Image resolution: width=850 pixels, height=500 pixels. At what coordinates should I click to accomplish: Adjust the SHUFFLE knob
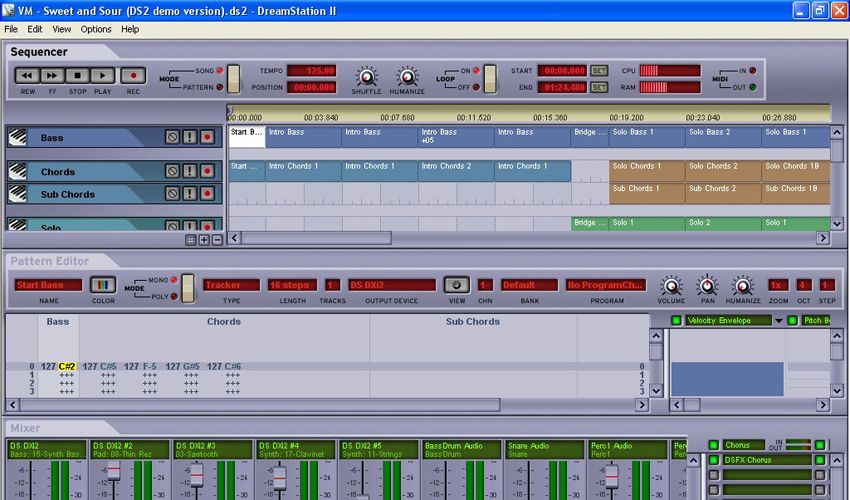(x=366, y=76)
